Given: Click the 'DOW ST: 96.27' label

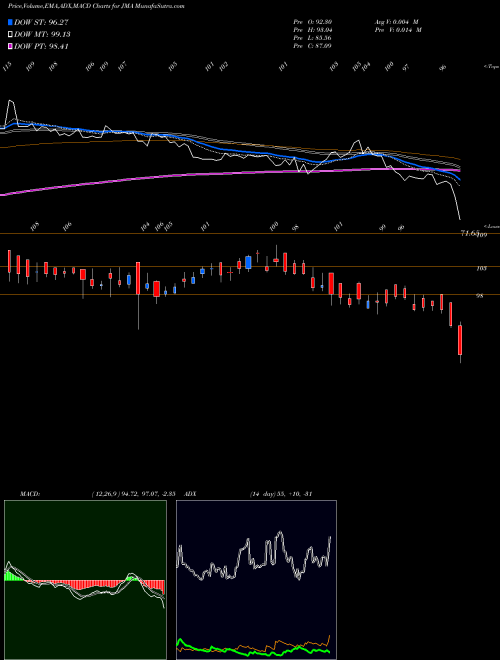Looking at the screenshot, I should pos(41,22).
